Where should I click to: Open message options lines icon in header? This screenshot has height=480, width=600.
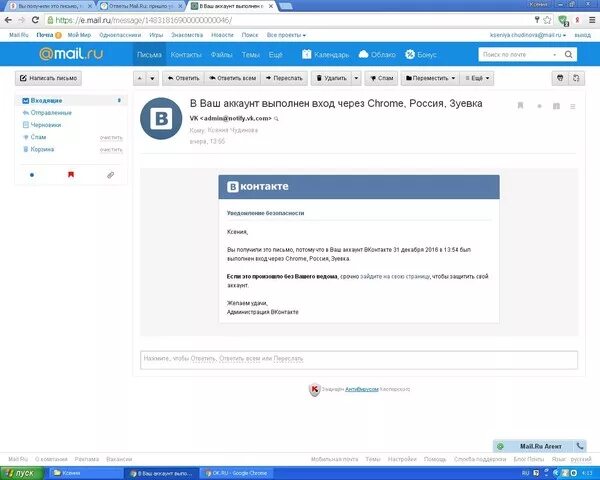[573, 106]
